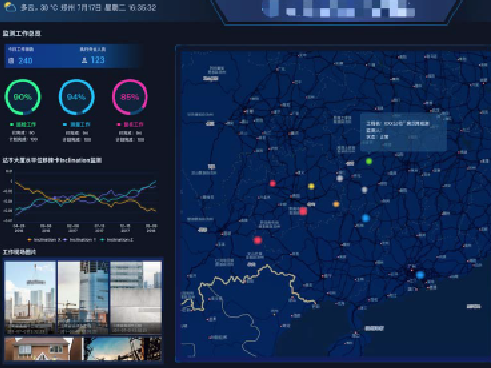Toggle the purple Inclination legend entry
This screenshot has width=491, height=368.
click(x=79, y=240)
